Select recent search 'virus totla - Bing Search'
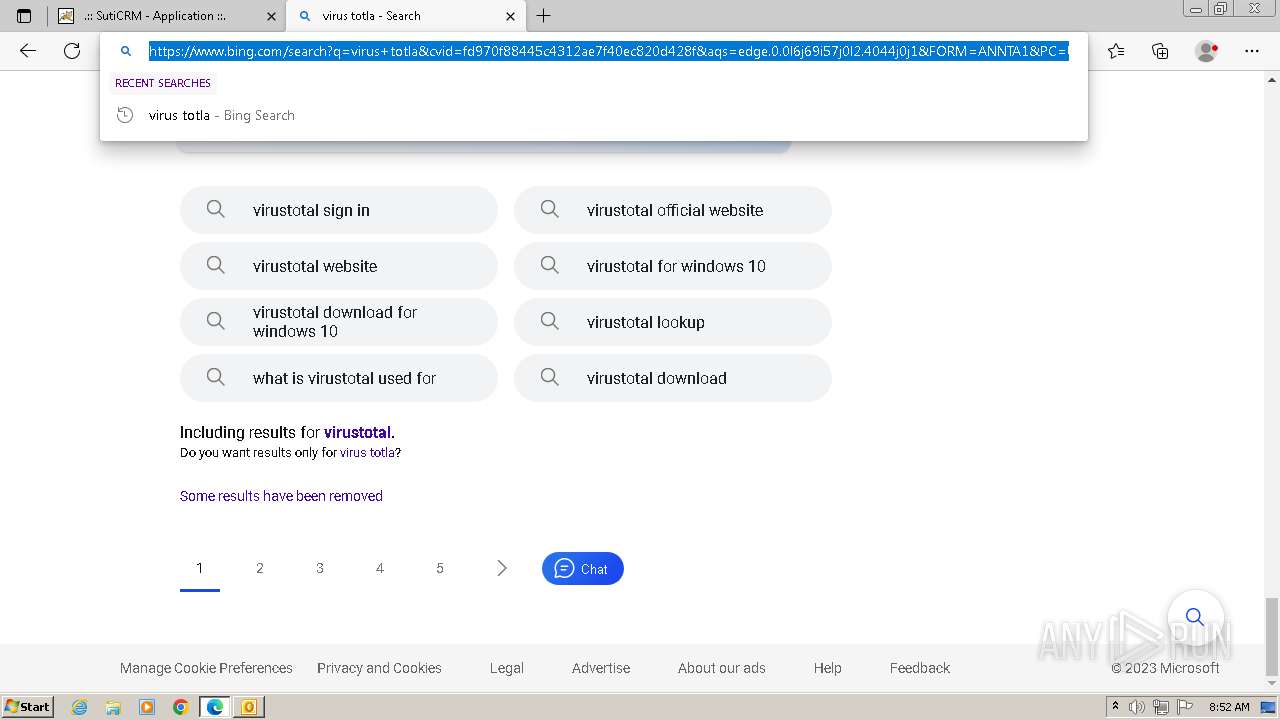Image resolution: width=1280 pixels, height=720 pixels. point(594,115)
